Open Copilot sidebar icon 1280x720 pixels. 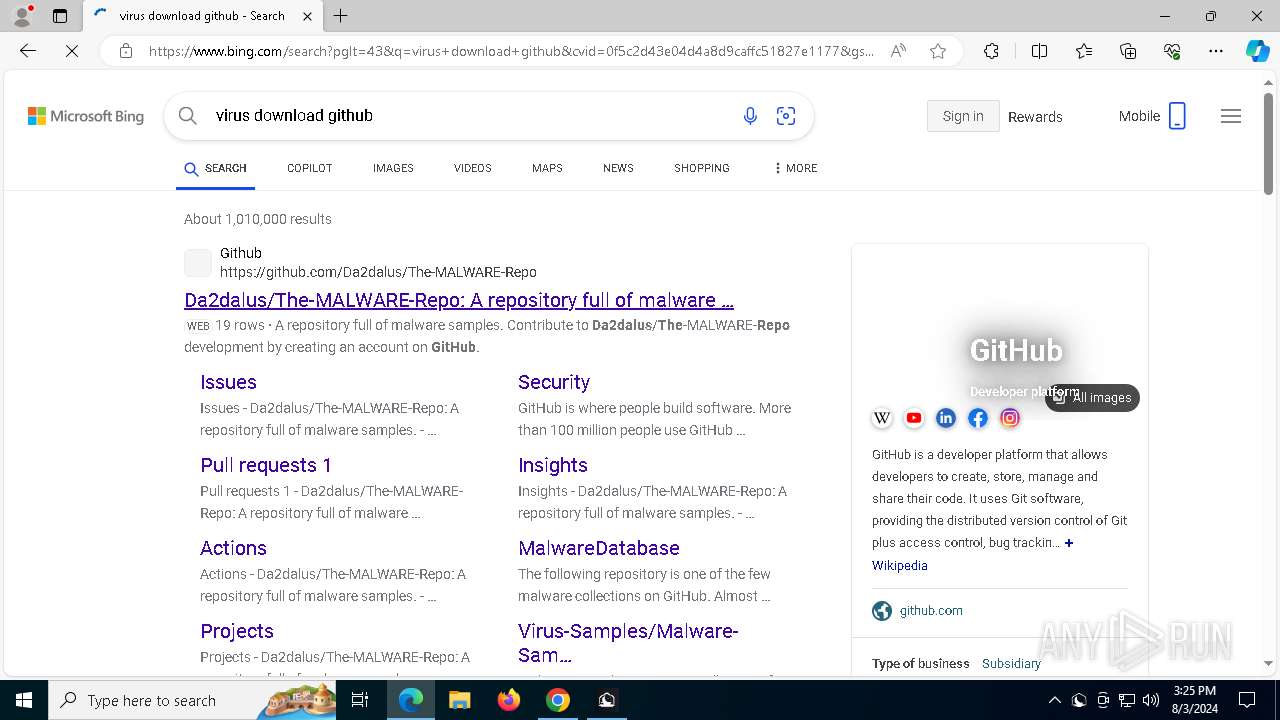1258,51
